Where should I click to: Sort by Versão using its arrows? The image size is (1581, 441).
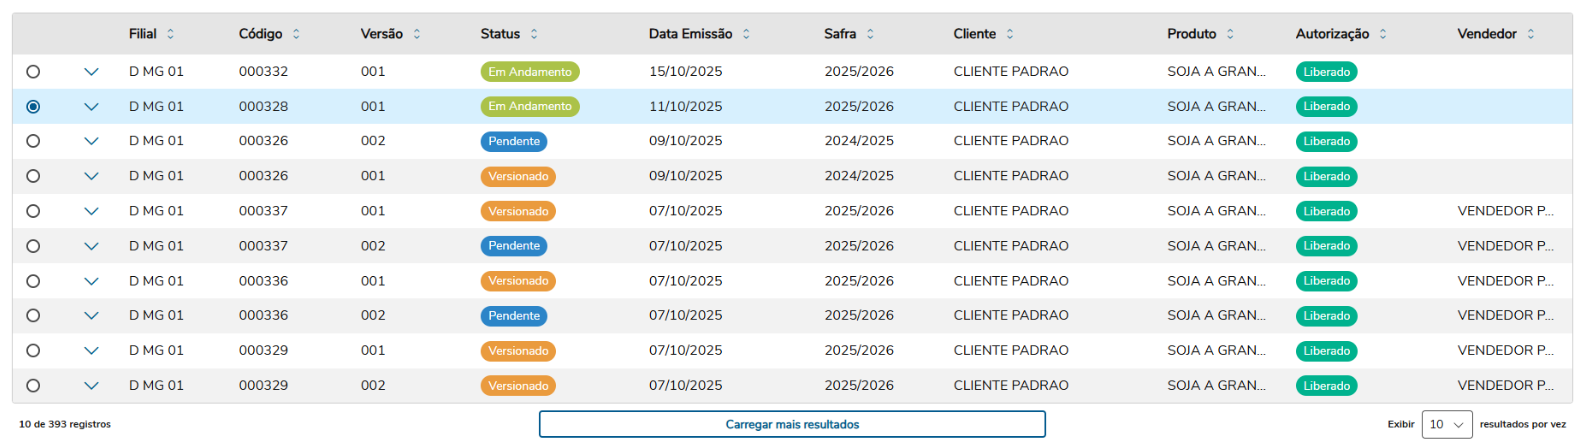click(417, 34)
